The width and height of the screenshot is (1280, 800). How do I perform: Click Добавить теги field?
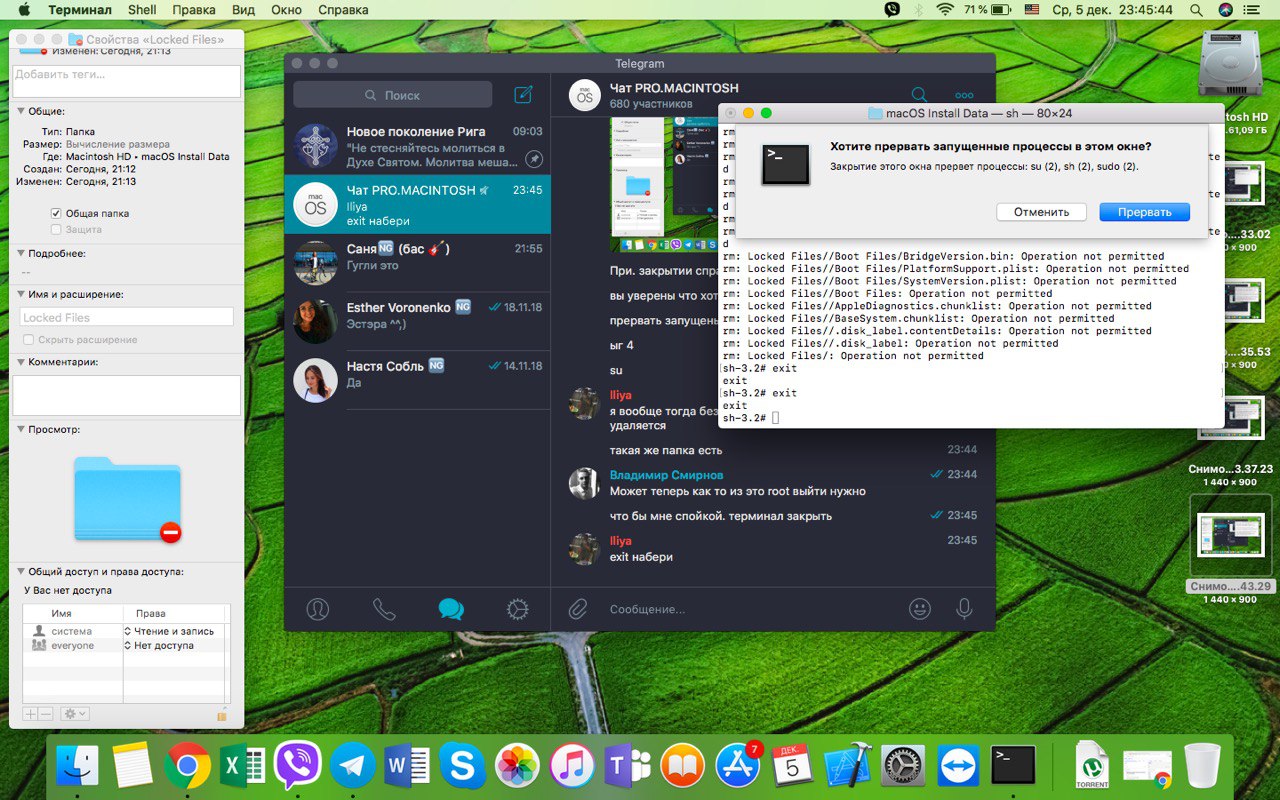pos(127,81)
